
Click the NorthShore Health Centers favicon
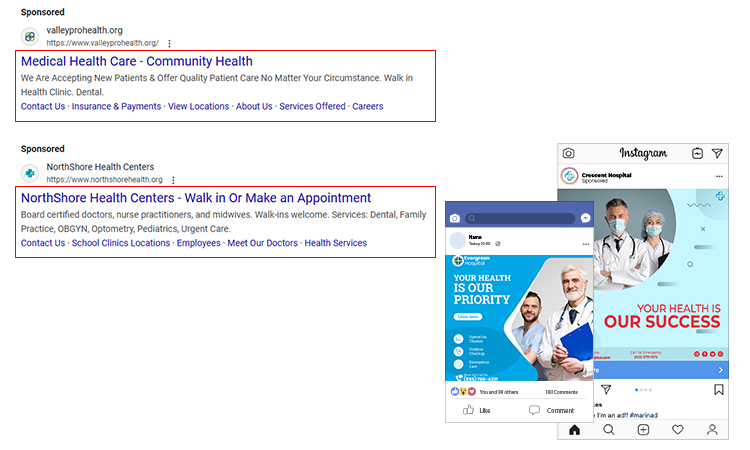tap(30, 173)
